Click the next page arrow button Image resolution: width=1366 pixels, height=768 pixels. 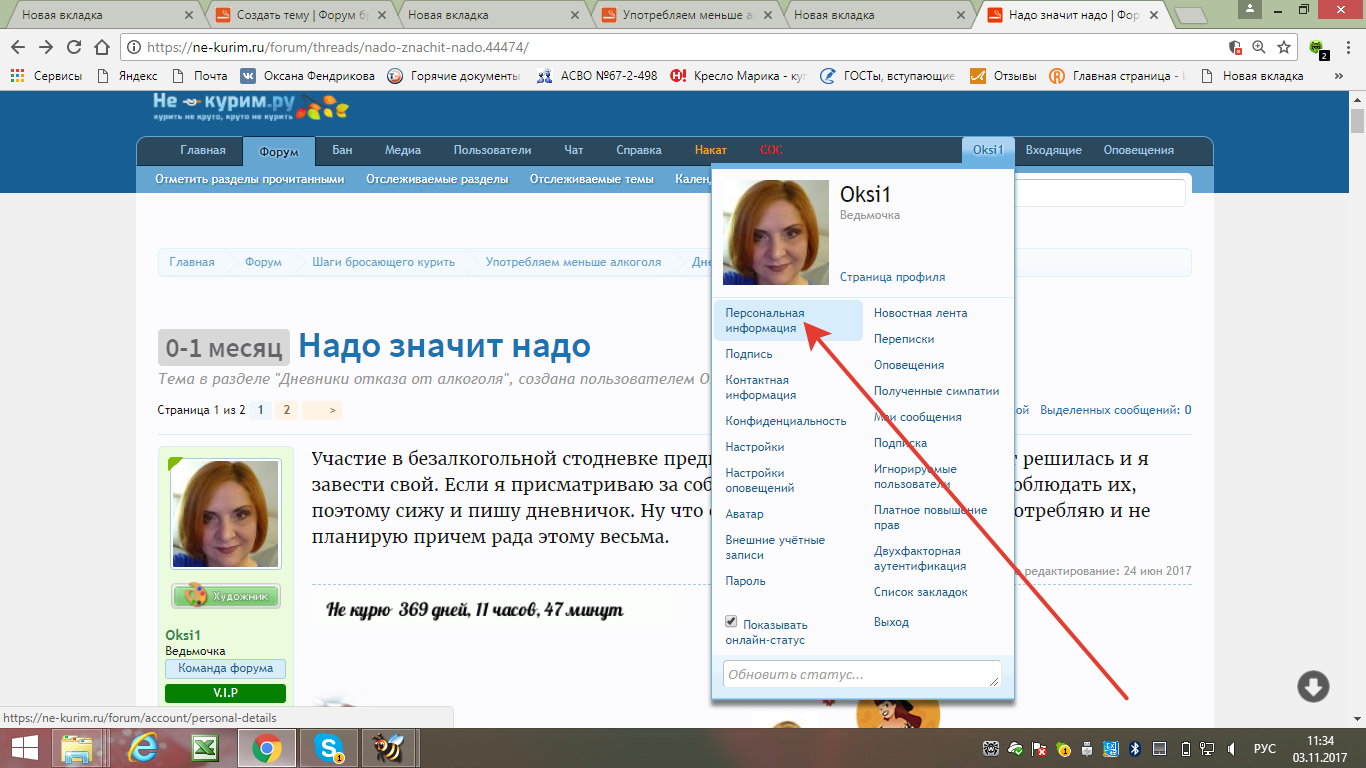click(322, 410)
